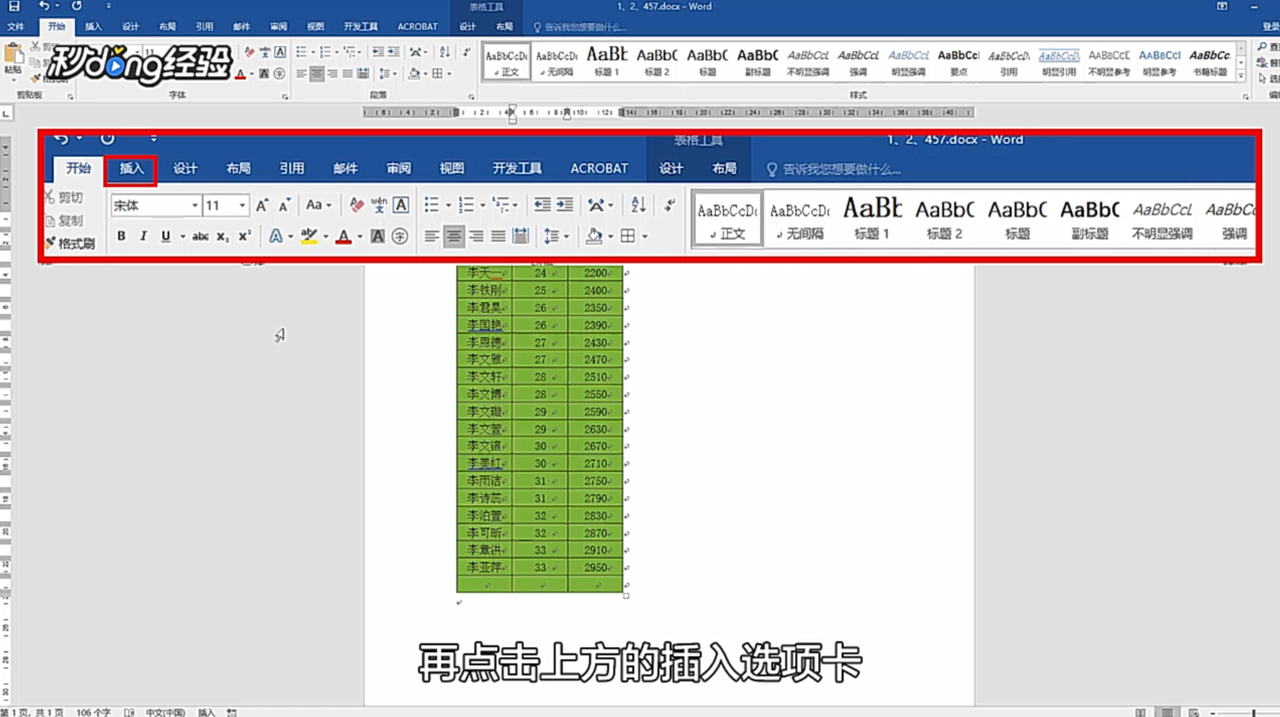1280x717 pixels.
Task: Toggle Center alignment in the enlarged ribbon
Action: click(x=454, y=237)
